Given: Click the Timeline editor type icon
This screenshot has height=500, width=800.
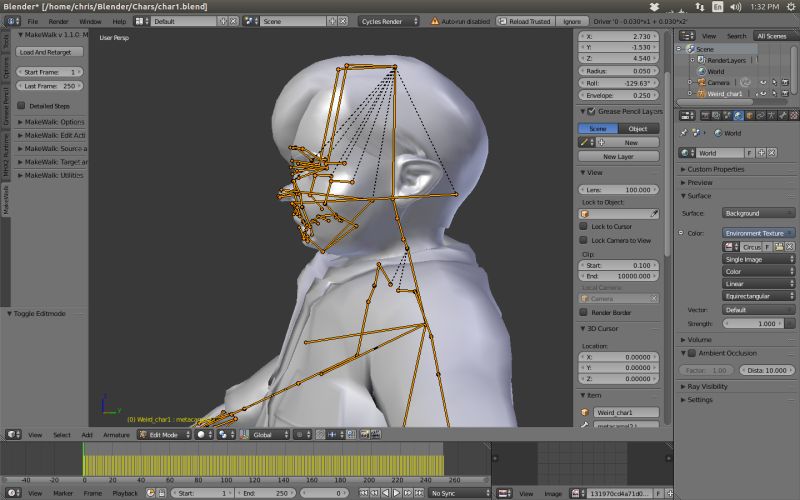Looking at the screenshot, I should pyautogui.click(x=11, y=493).
